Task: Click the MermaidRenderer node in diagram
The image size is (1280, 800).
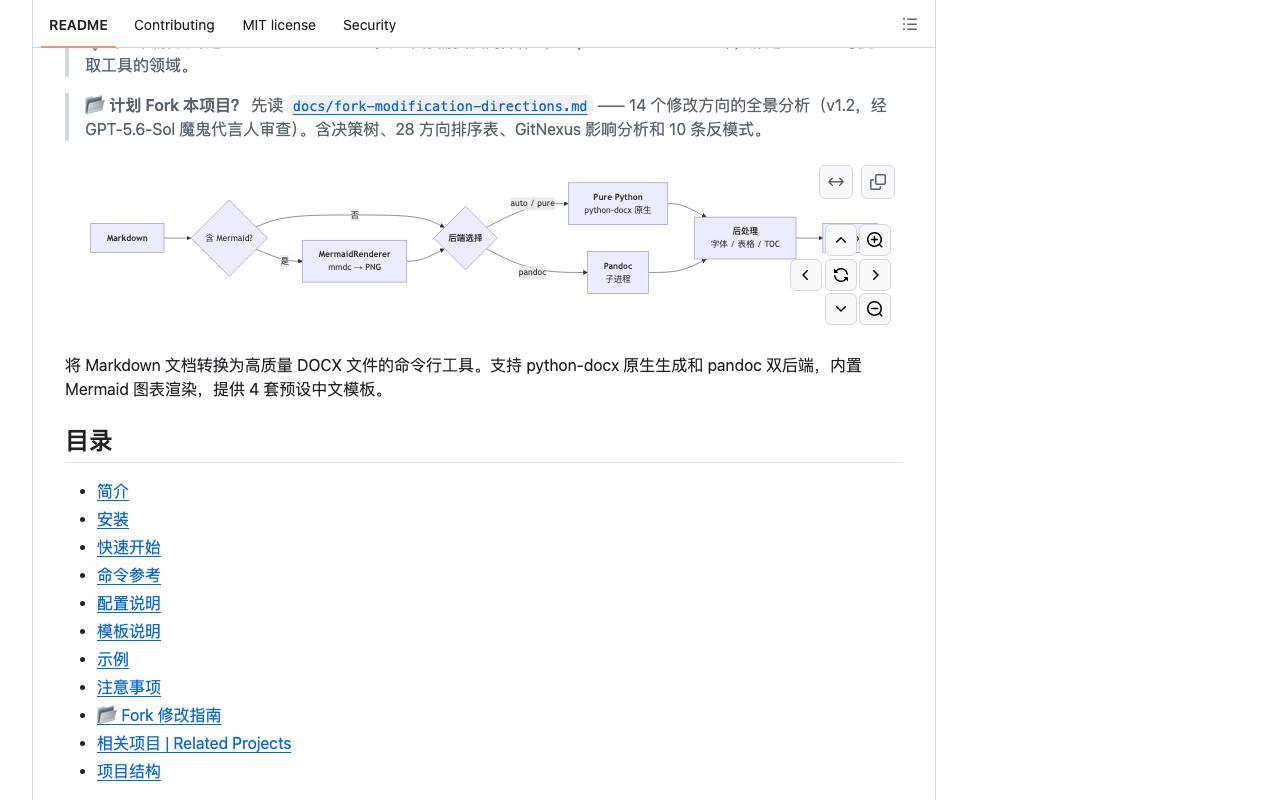Action: (354, 261)
